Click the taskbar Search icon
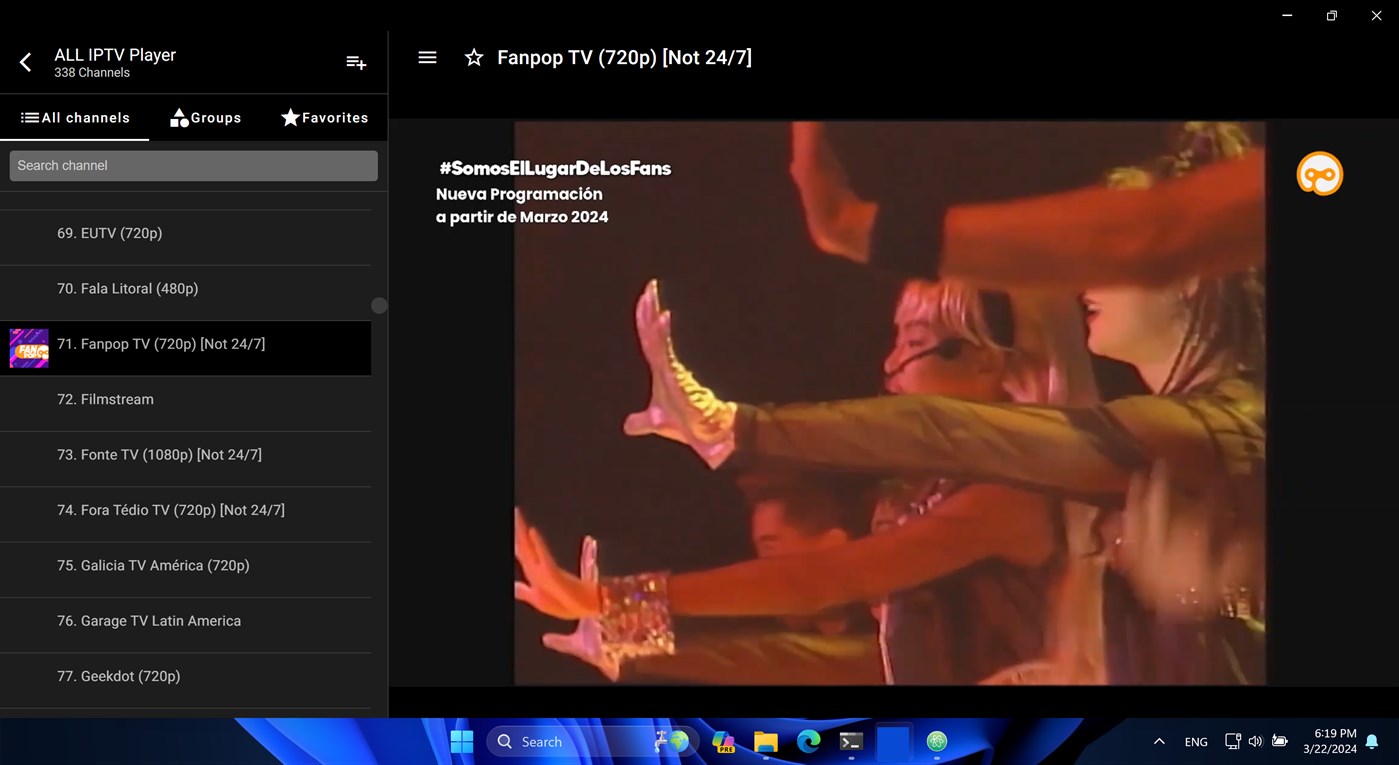Viewport: 1399px width, 765px height. 504,741
